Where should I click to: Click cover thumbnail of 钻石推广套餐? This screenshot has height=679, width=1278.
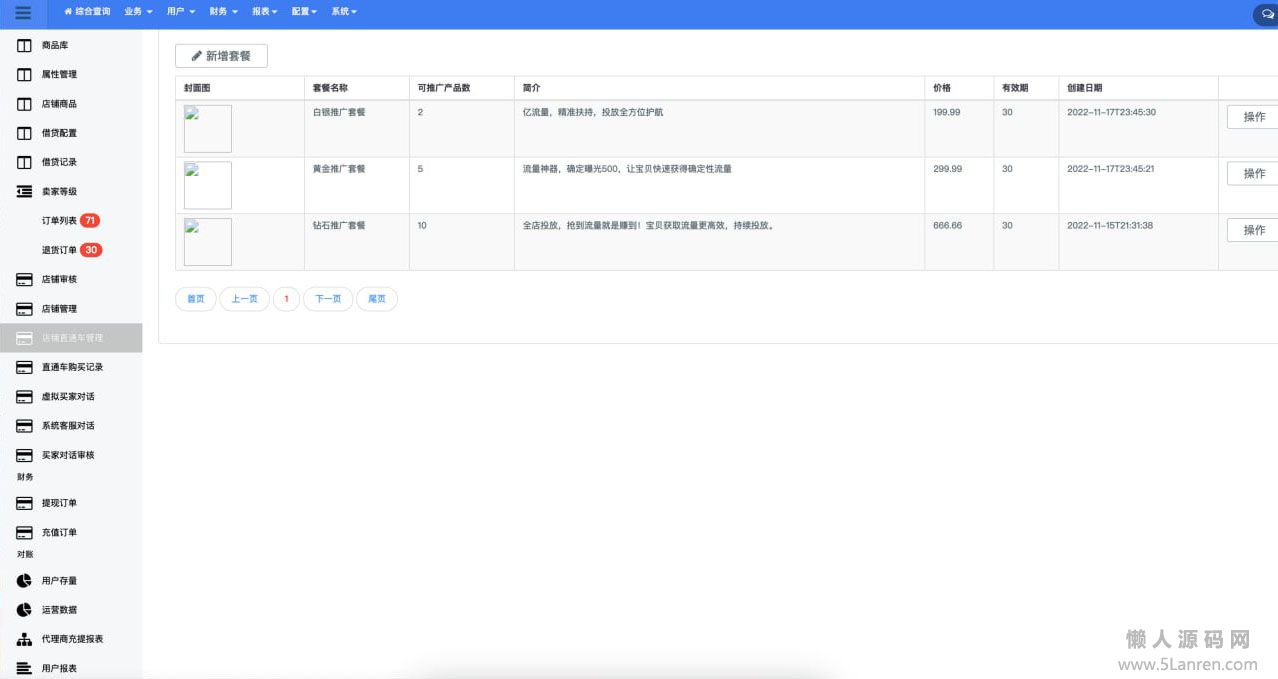coord(208,242)
